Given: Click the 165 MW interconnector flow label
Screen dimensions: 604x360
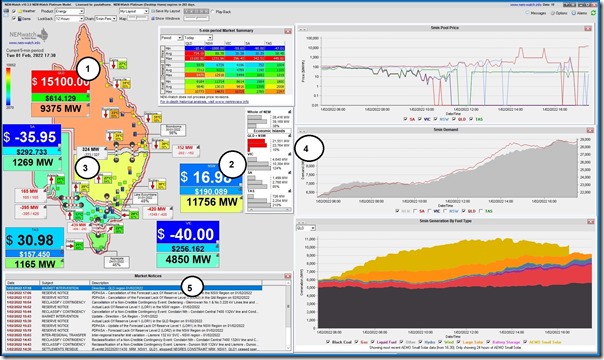Looking at the screenshot, I should (29, 194).
